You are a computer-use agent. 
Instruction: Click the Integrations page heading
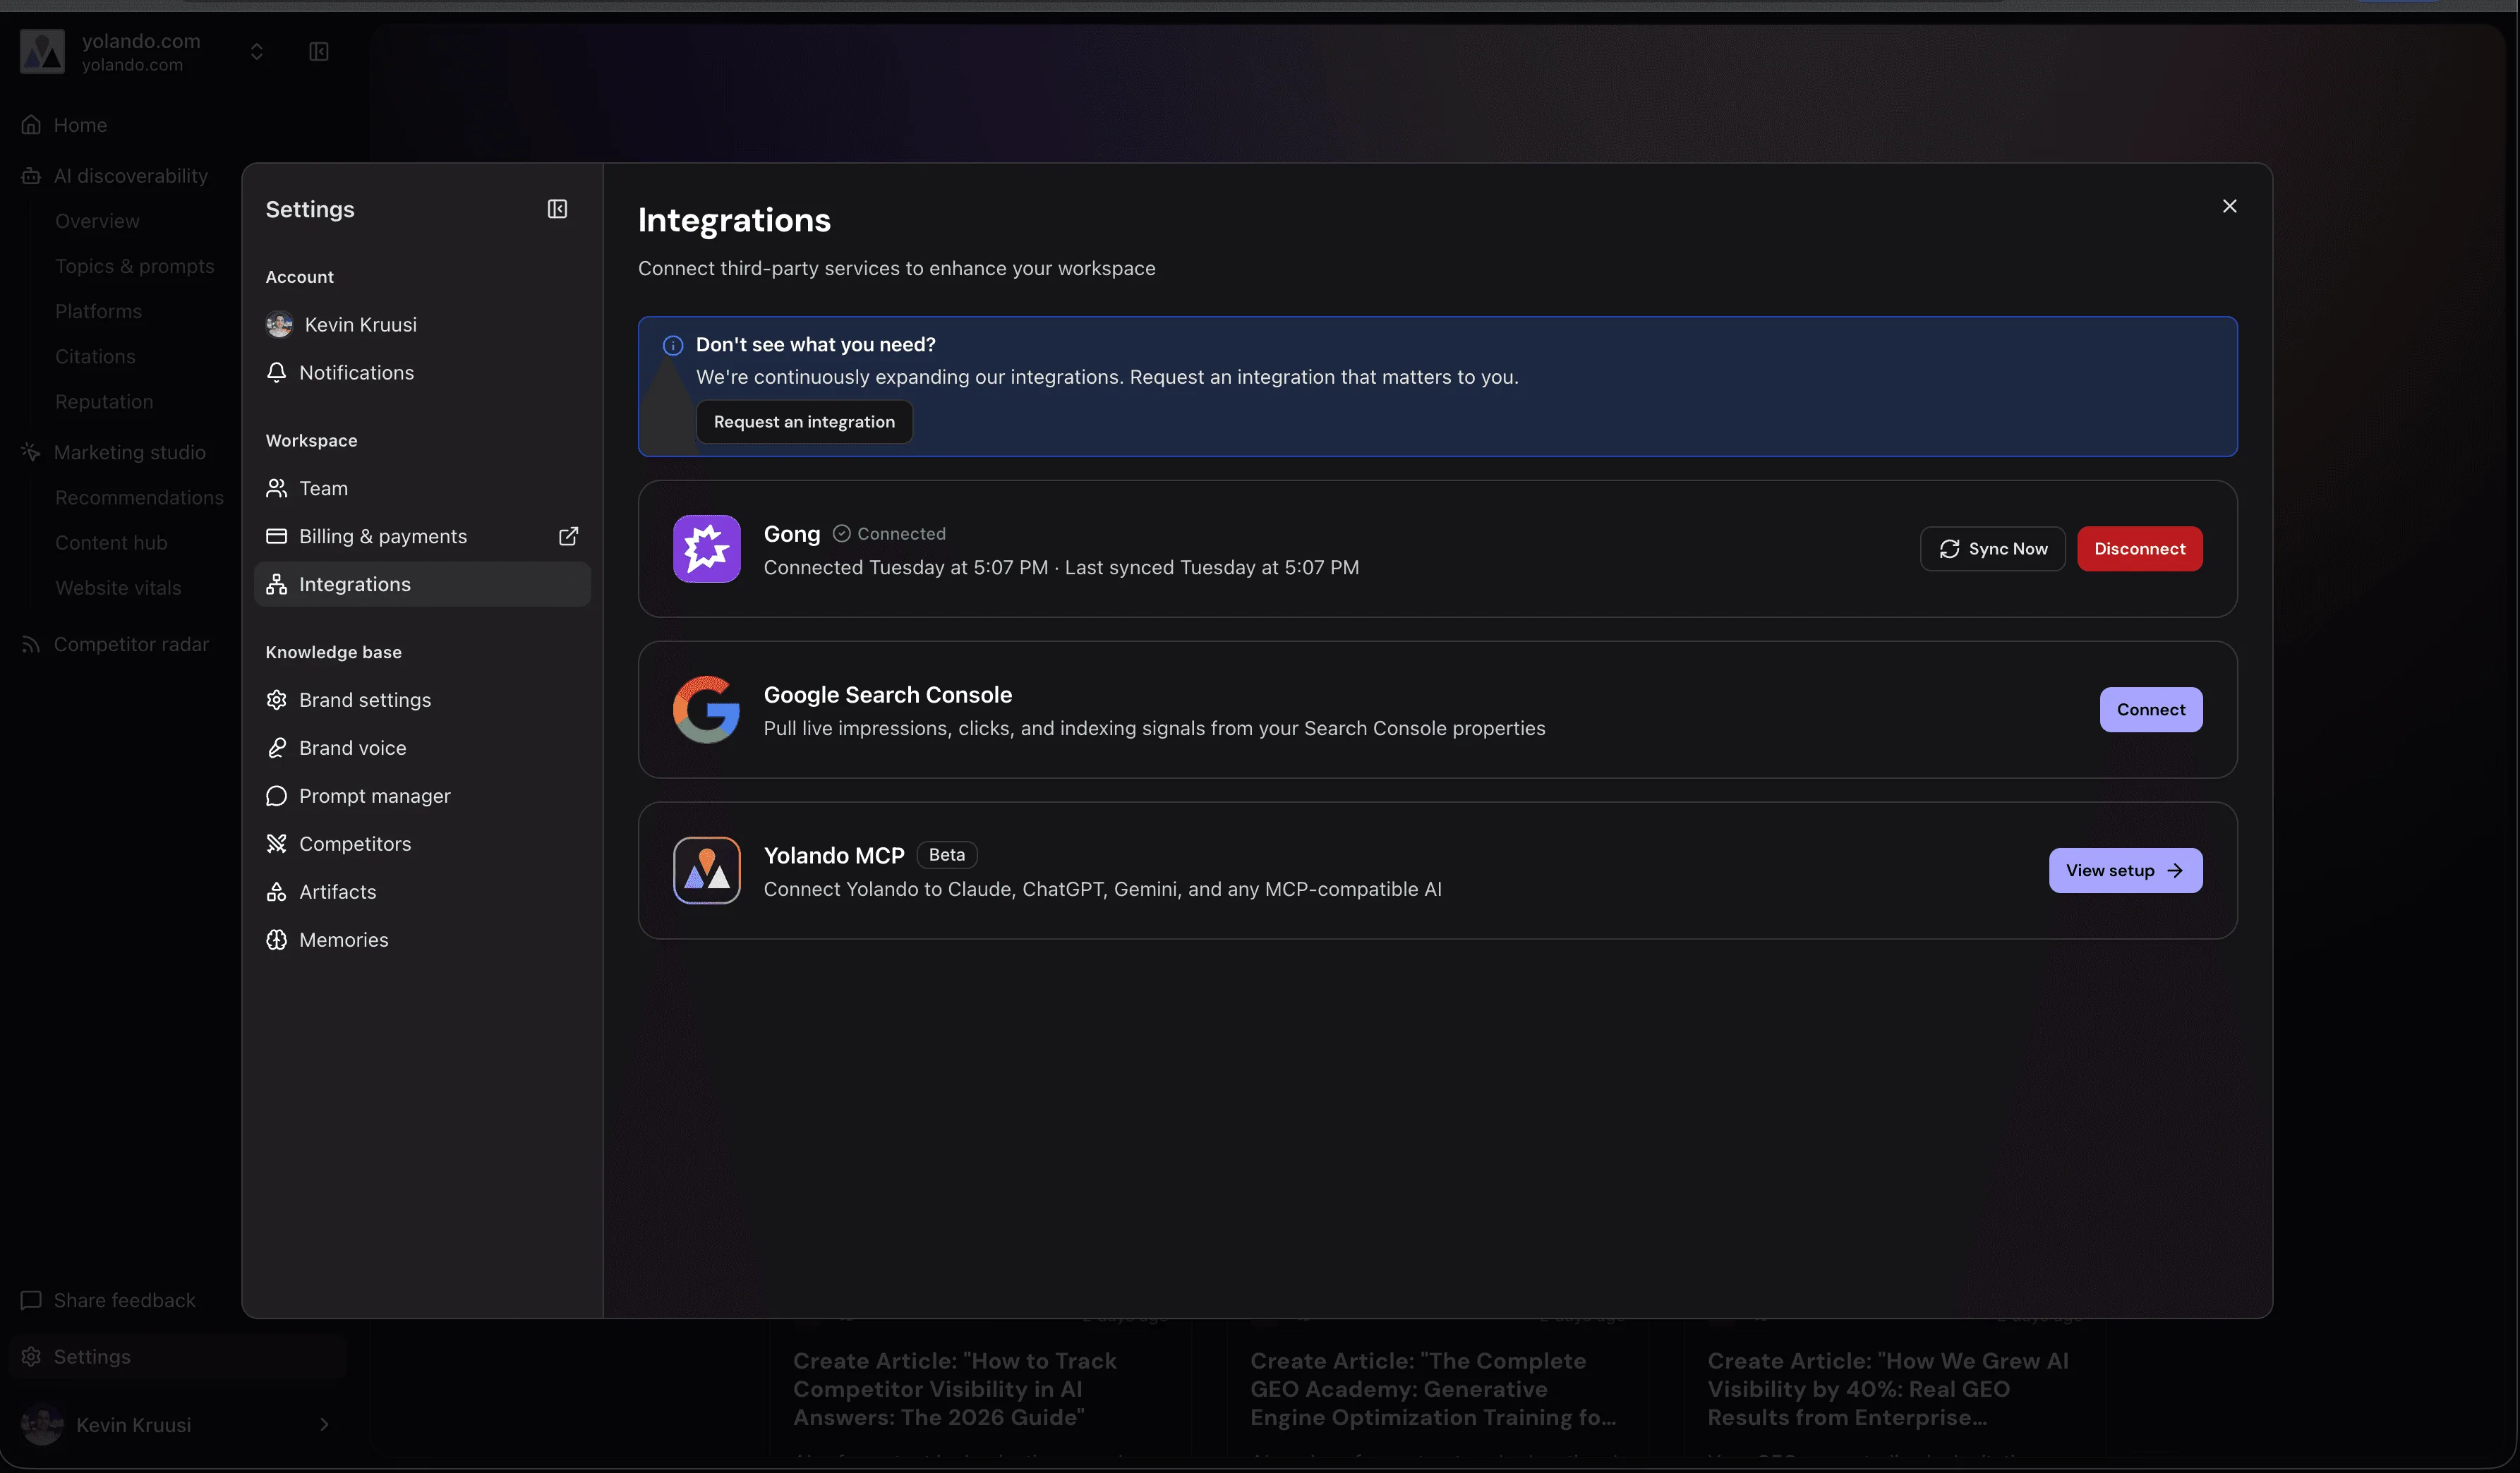[734, 220]
